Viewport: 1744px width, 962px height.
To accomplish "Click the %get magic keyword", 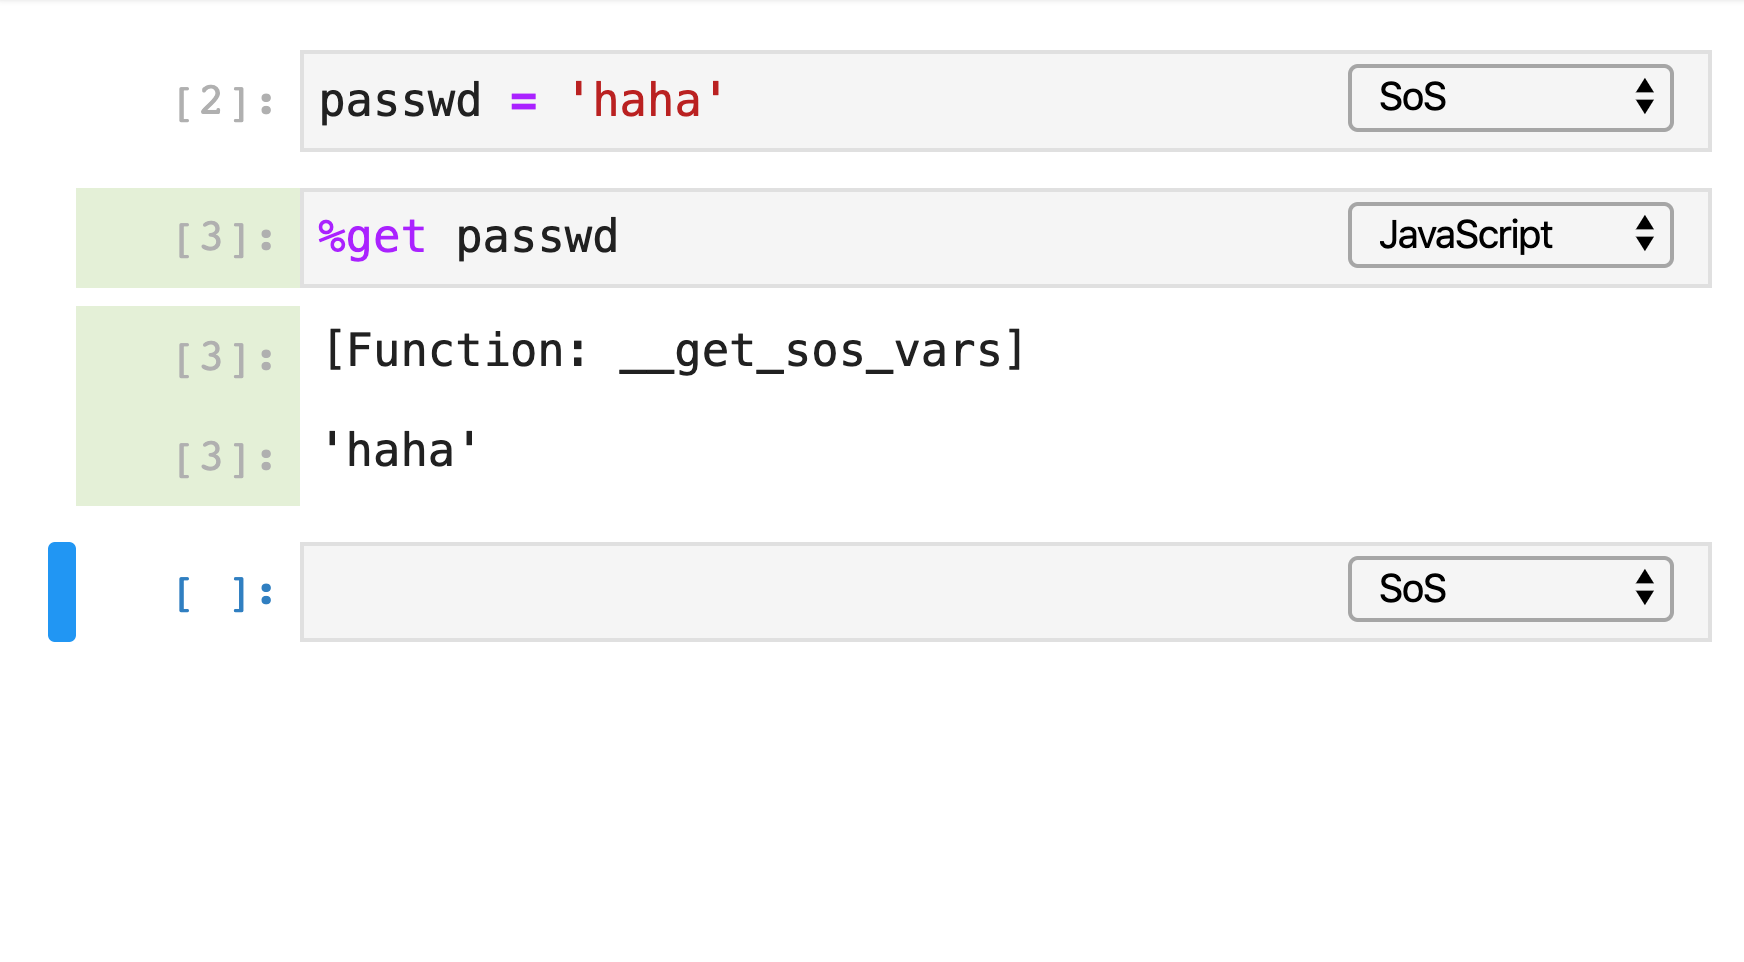I will (369, 237).
